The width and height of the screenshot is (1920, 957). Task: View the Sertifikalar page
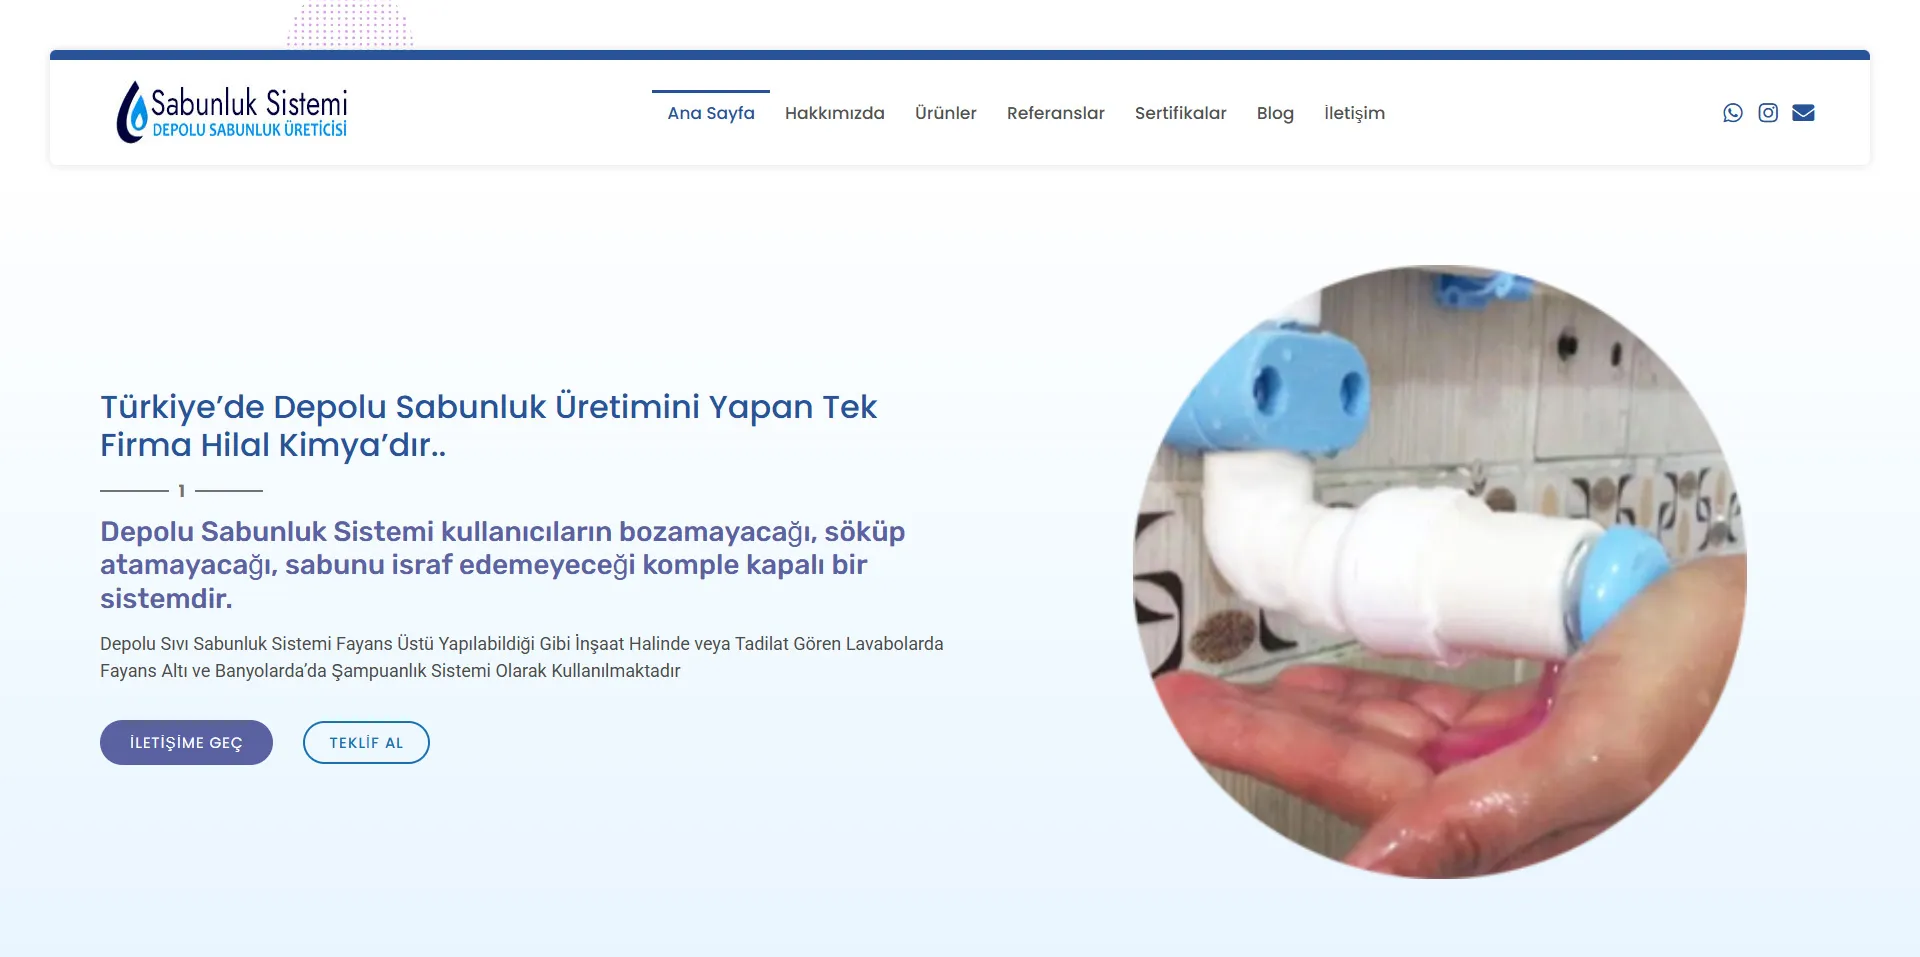(x=1180, y=113)
